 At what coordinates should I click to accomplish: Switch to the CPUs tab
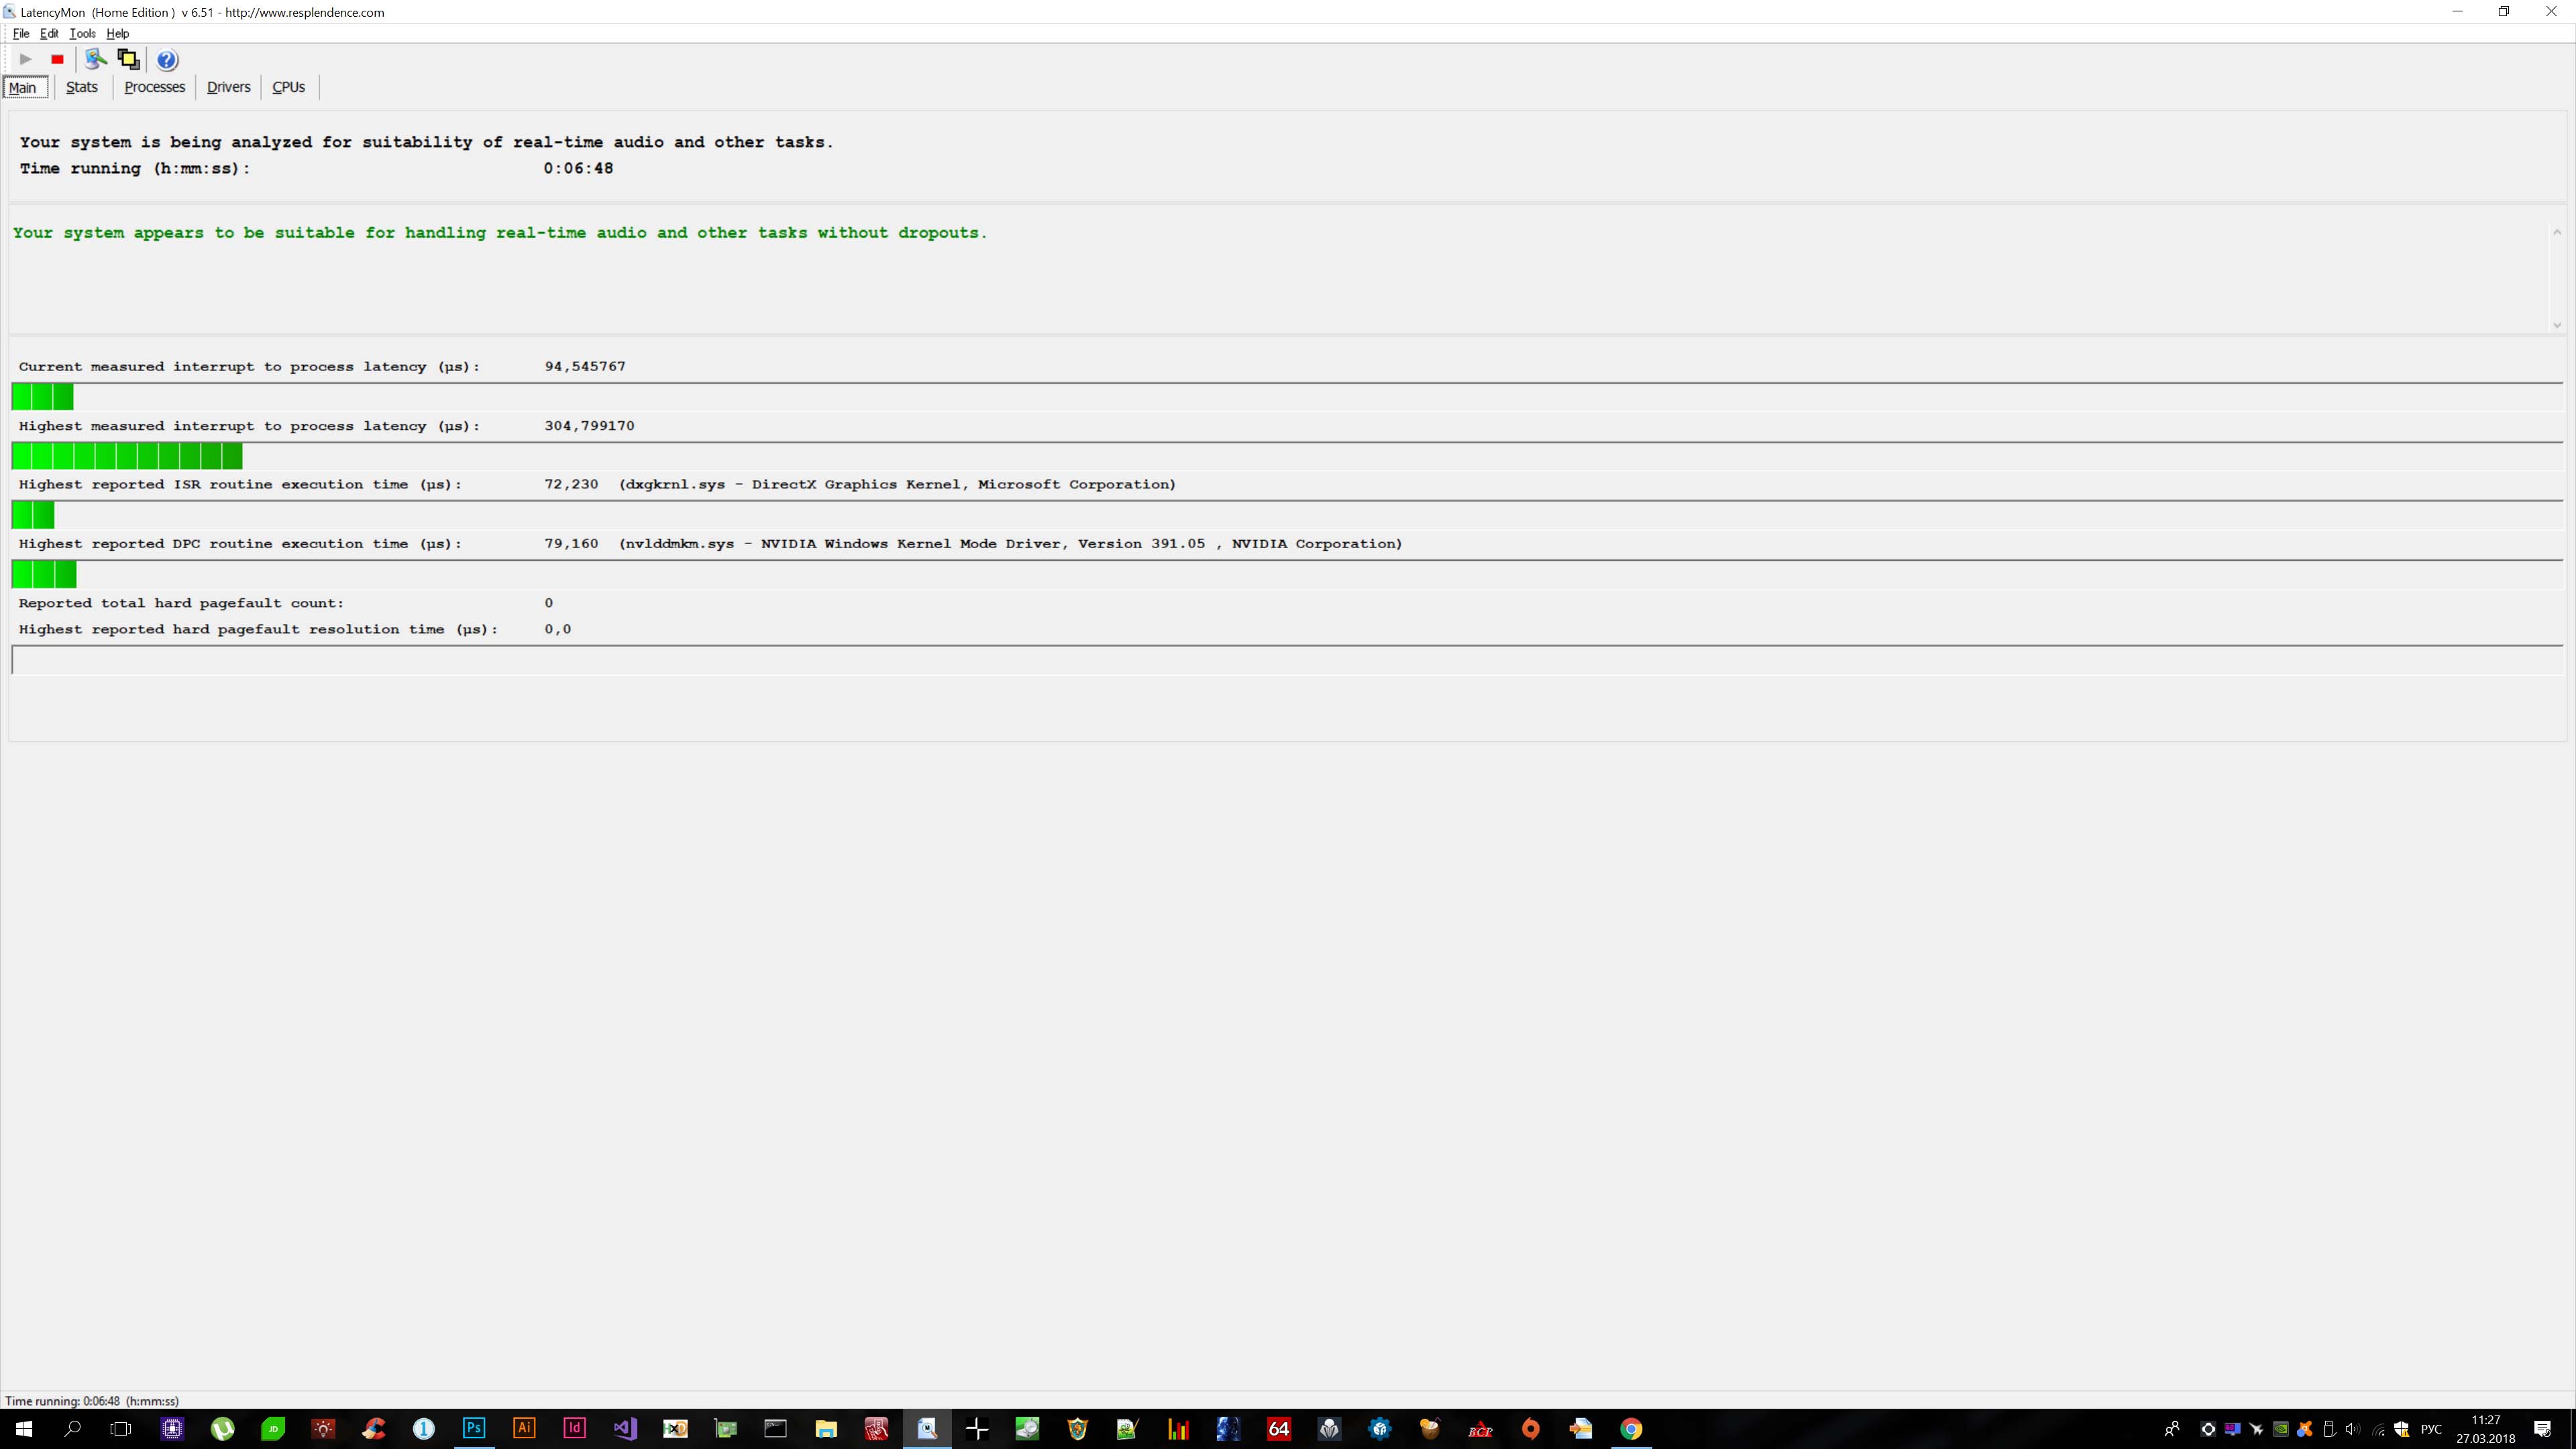click(288, 87)
